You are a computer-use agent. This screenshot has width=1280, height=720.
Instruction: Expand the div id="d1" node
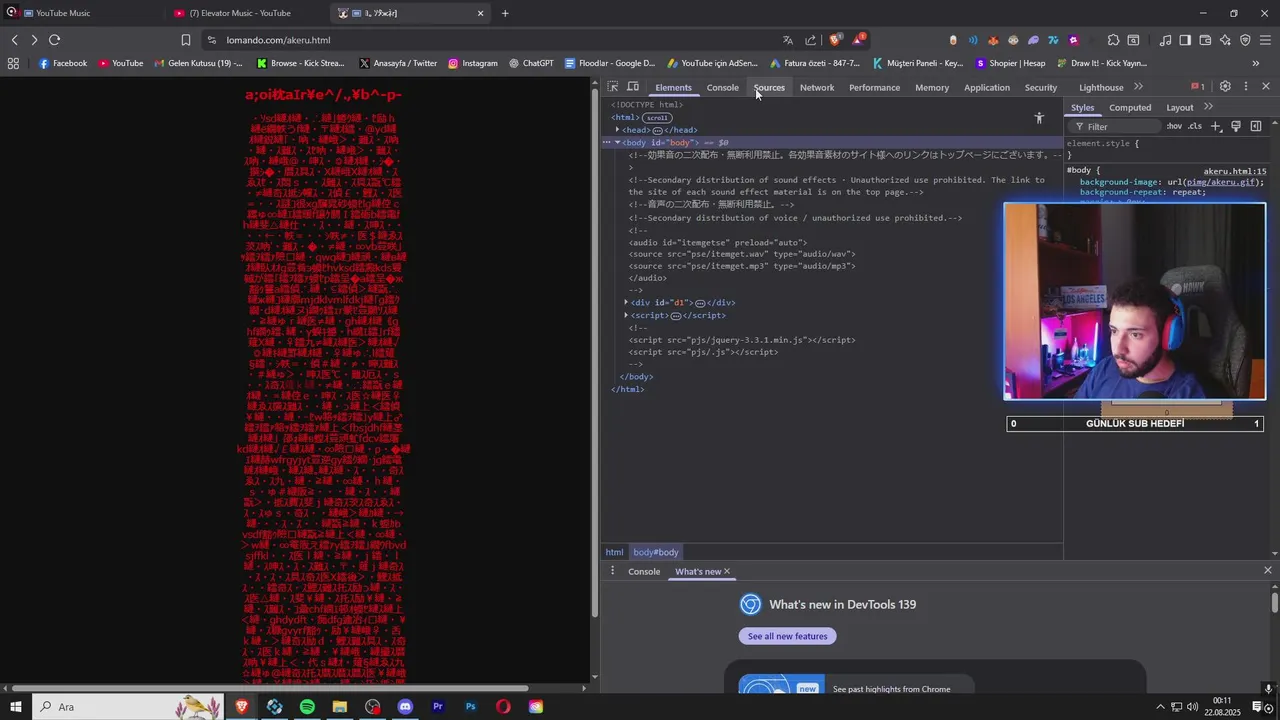(x=626, y=302)
